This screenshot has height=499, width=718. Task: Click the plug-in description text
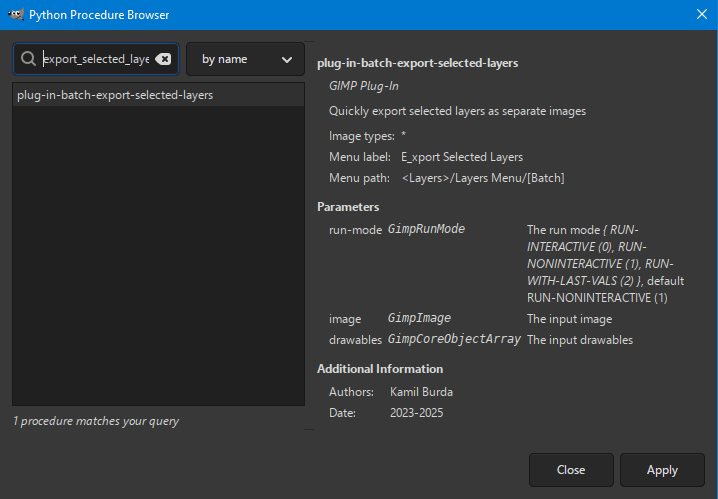coord(457,111)
